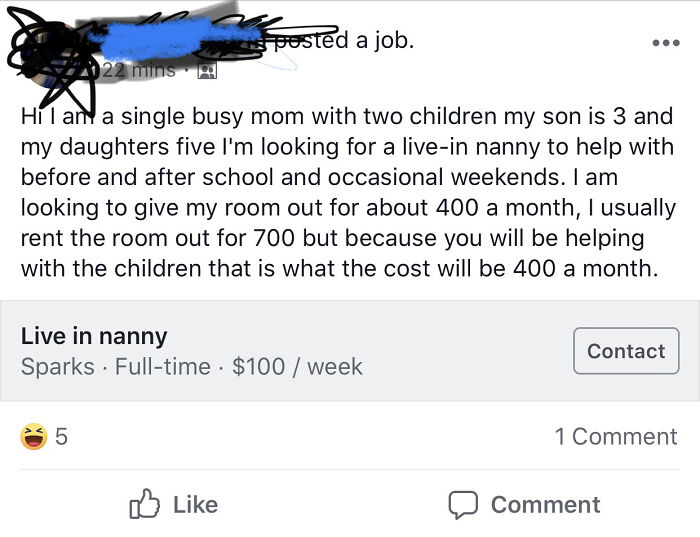Open the 1 Comment link

pos(615,437)
